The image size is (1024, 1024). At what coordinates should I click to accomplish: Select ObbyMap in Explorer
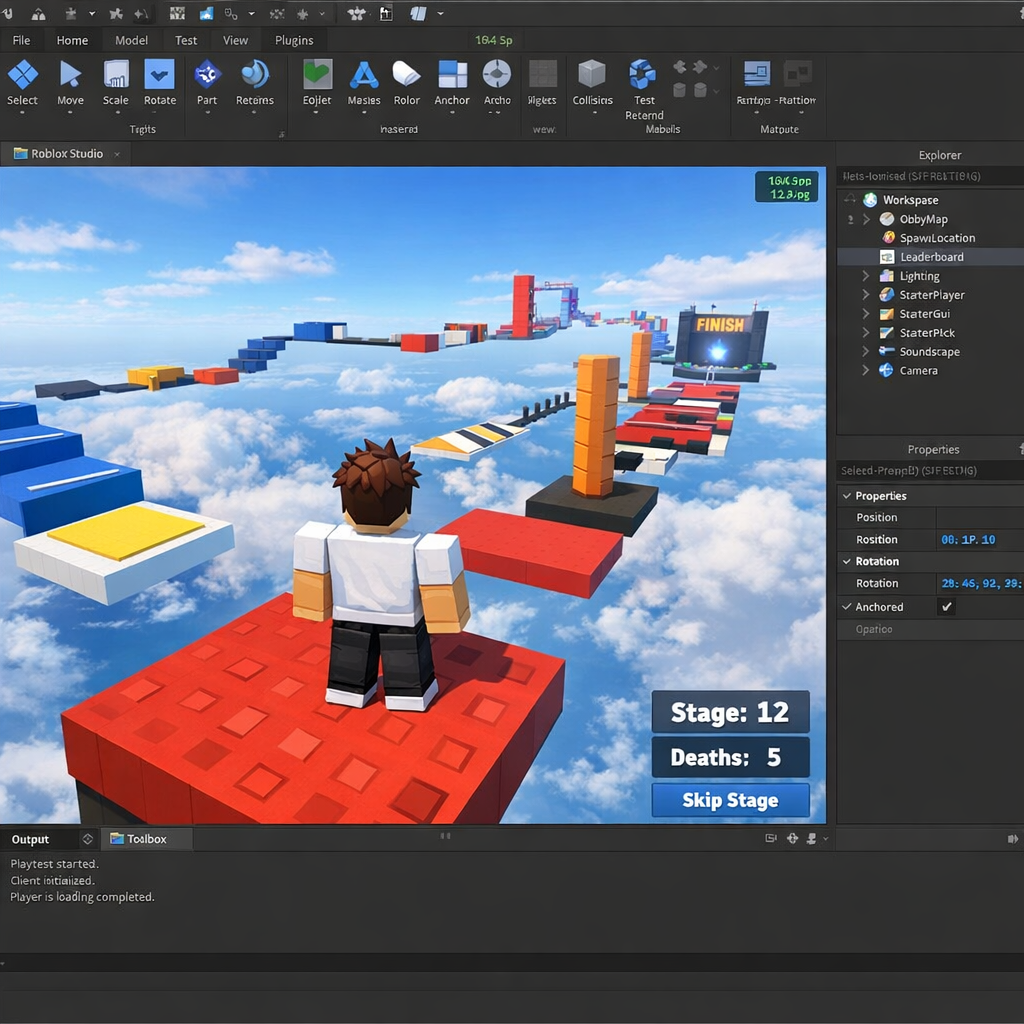click(923, 219)
